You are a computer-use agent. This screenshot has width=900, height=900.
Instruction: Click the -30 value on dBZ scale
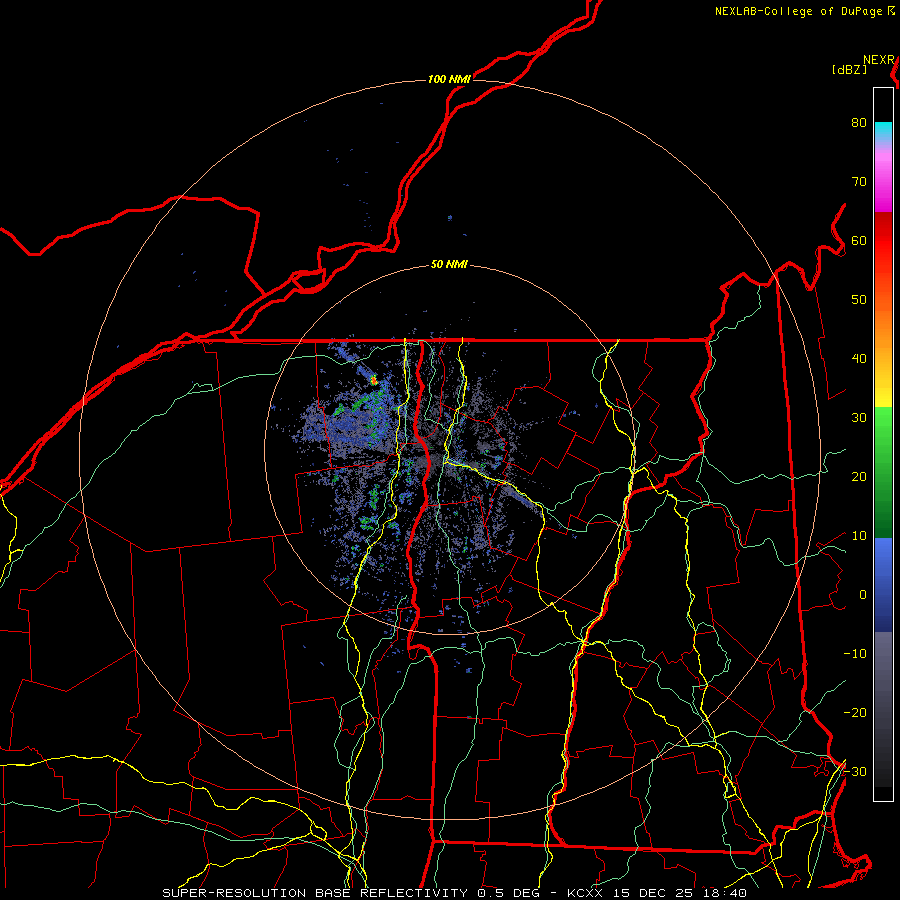click(855, 771)
